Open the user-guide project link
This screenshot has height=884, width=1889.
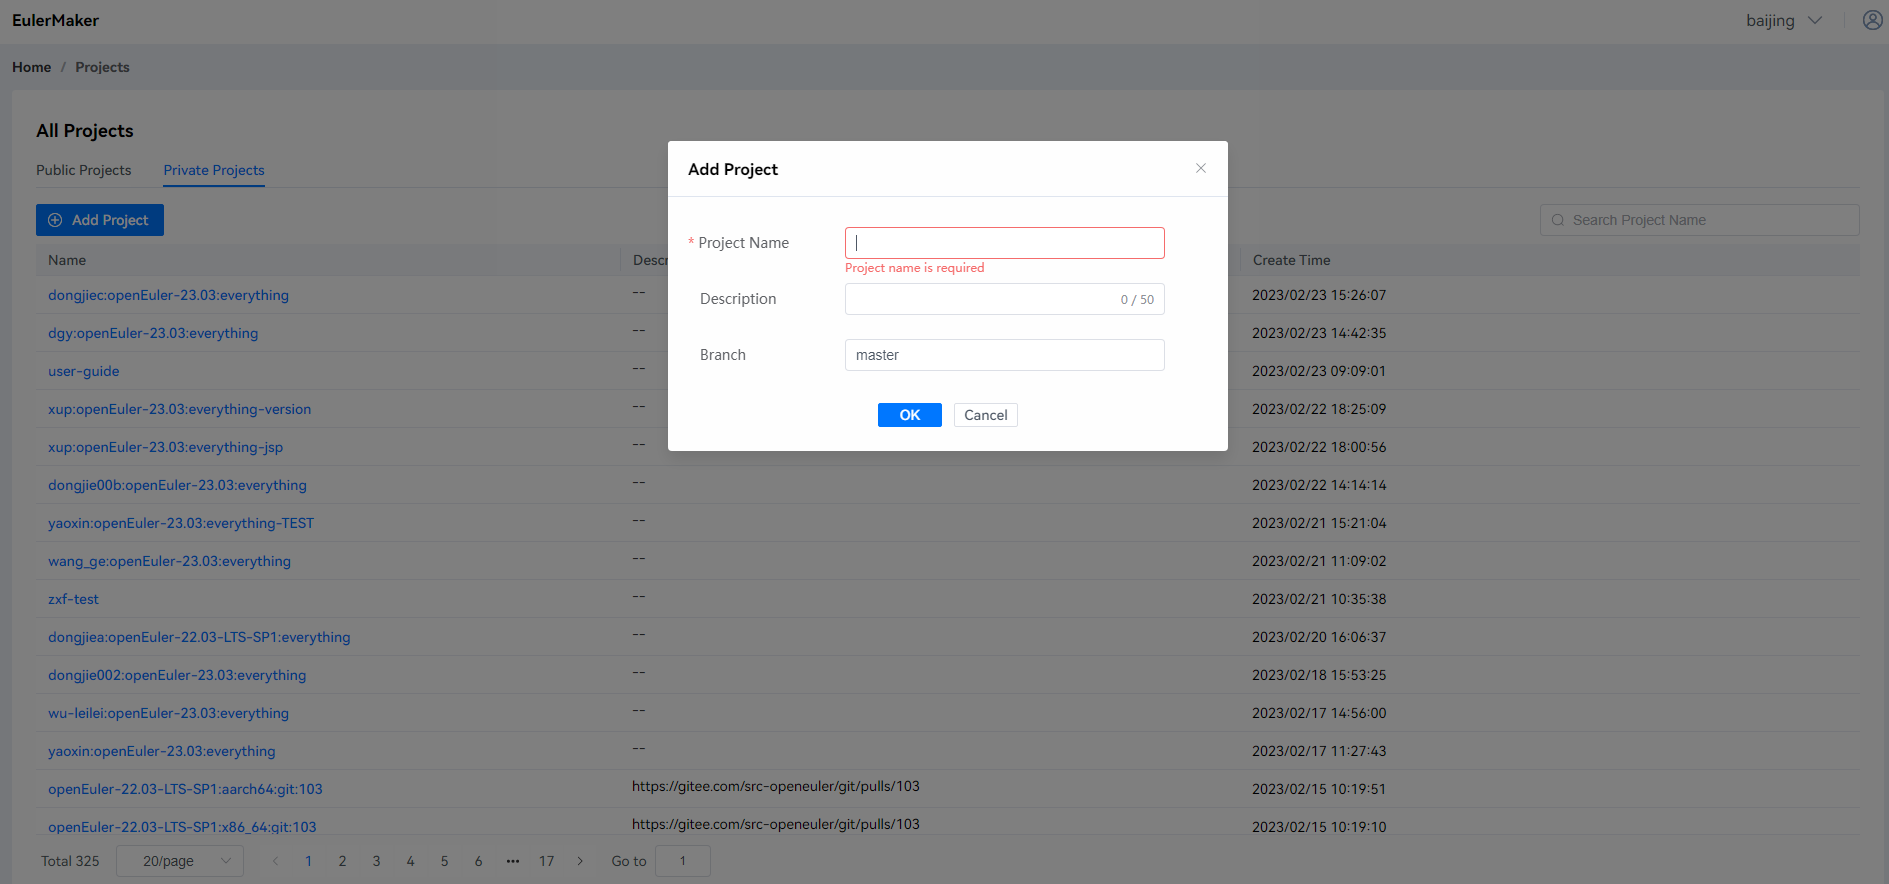84,371
